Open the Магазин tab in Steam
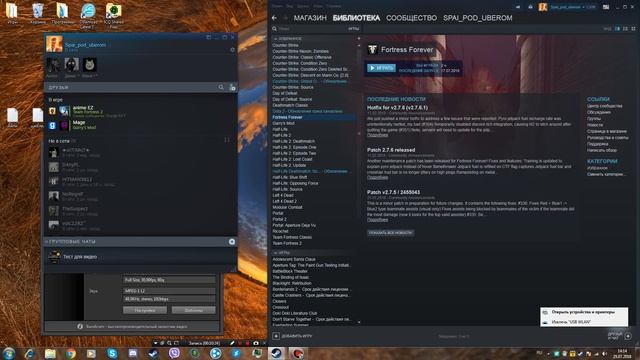The image size is (640, 360). pos(310,18)
